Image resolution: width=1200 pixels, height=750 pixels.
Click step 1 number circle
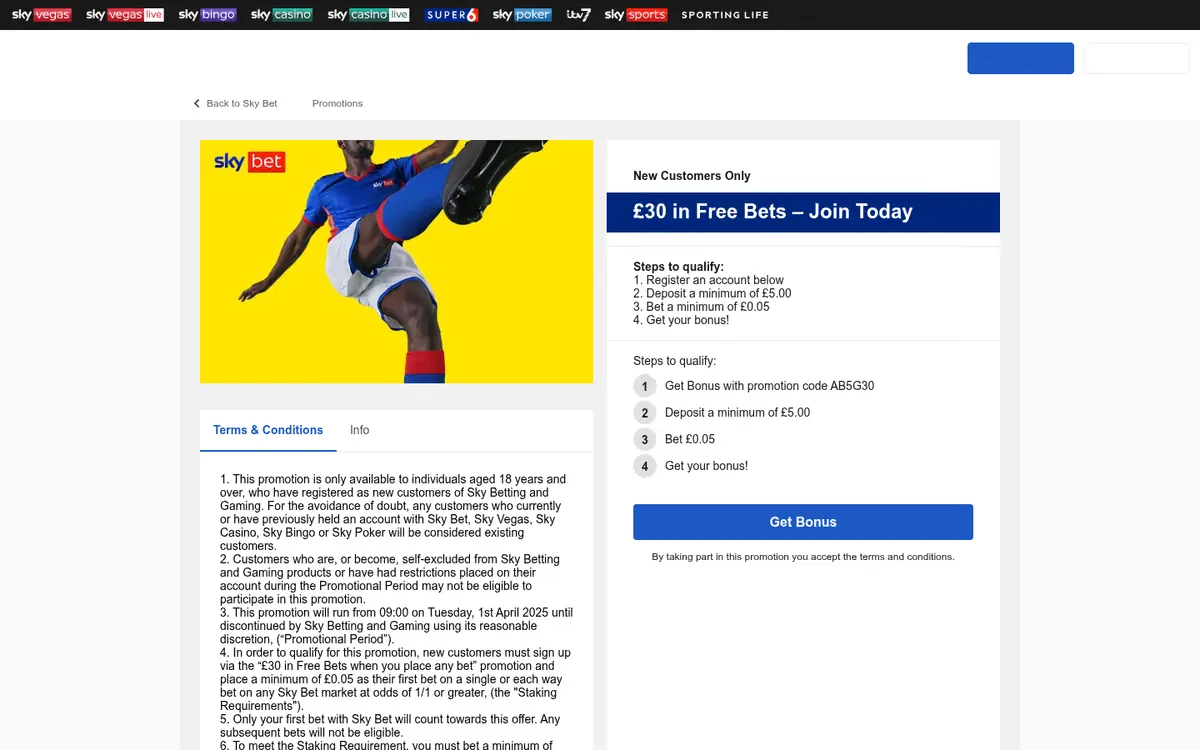pos(645,386)
